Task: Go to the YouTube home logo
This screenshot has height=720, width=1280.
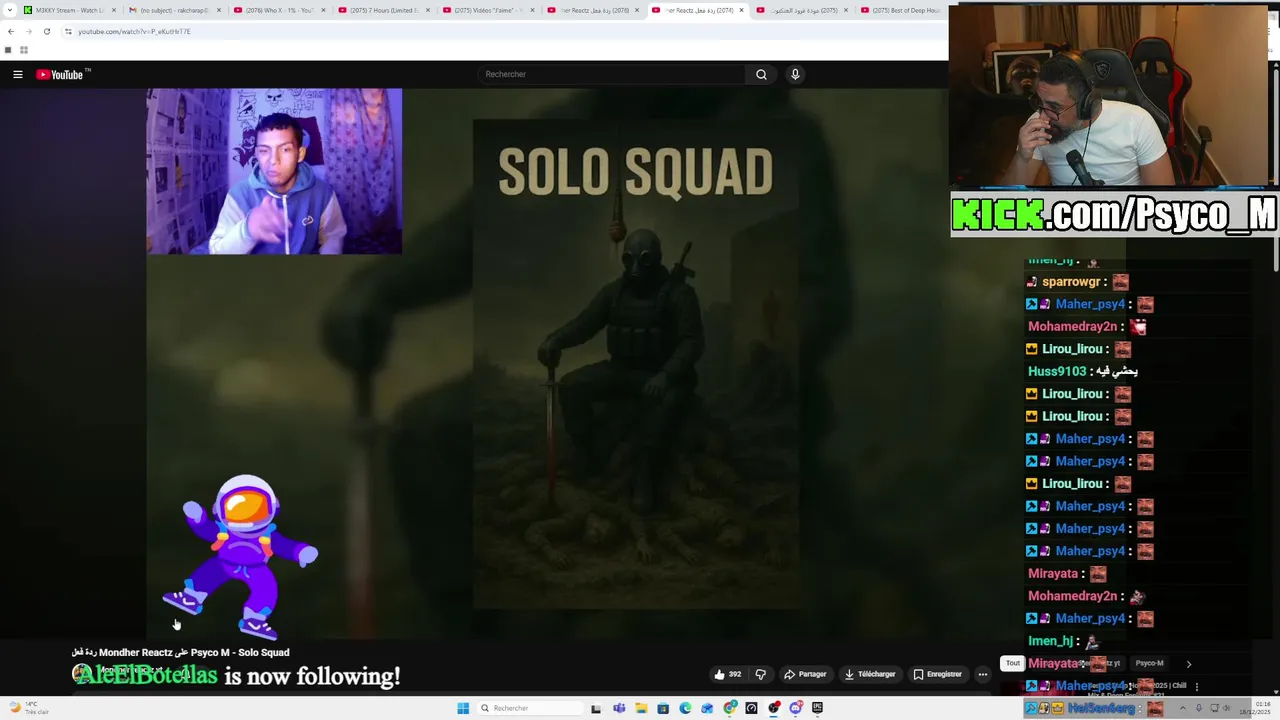Action: click(63, 74)
